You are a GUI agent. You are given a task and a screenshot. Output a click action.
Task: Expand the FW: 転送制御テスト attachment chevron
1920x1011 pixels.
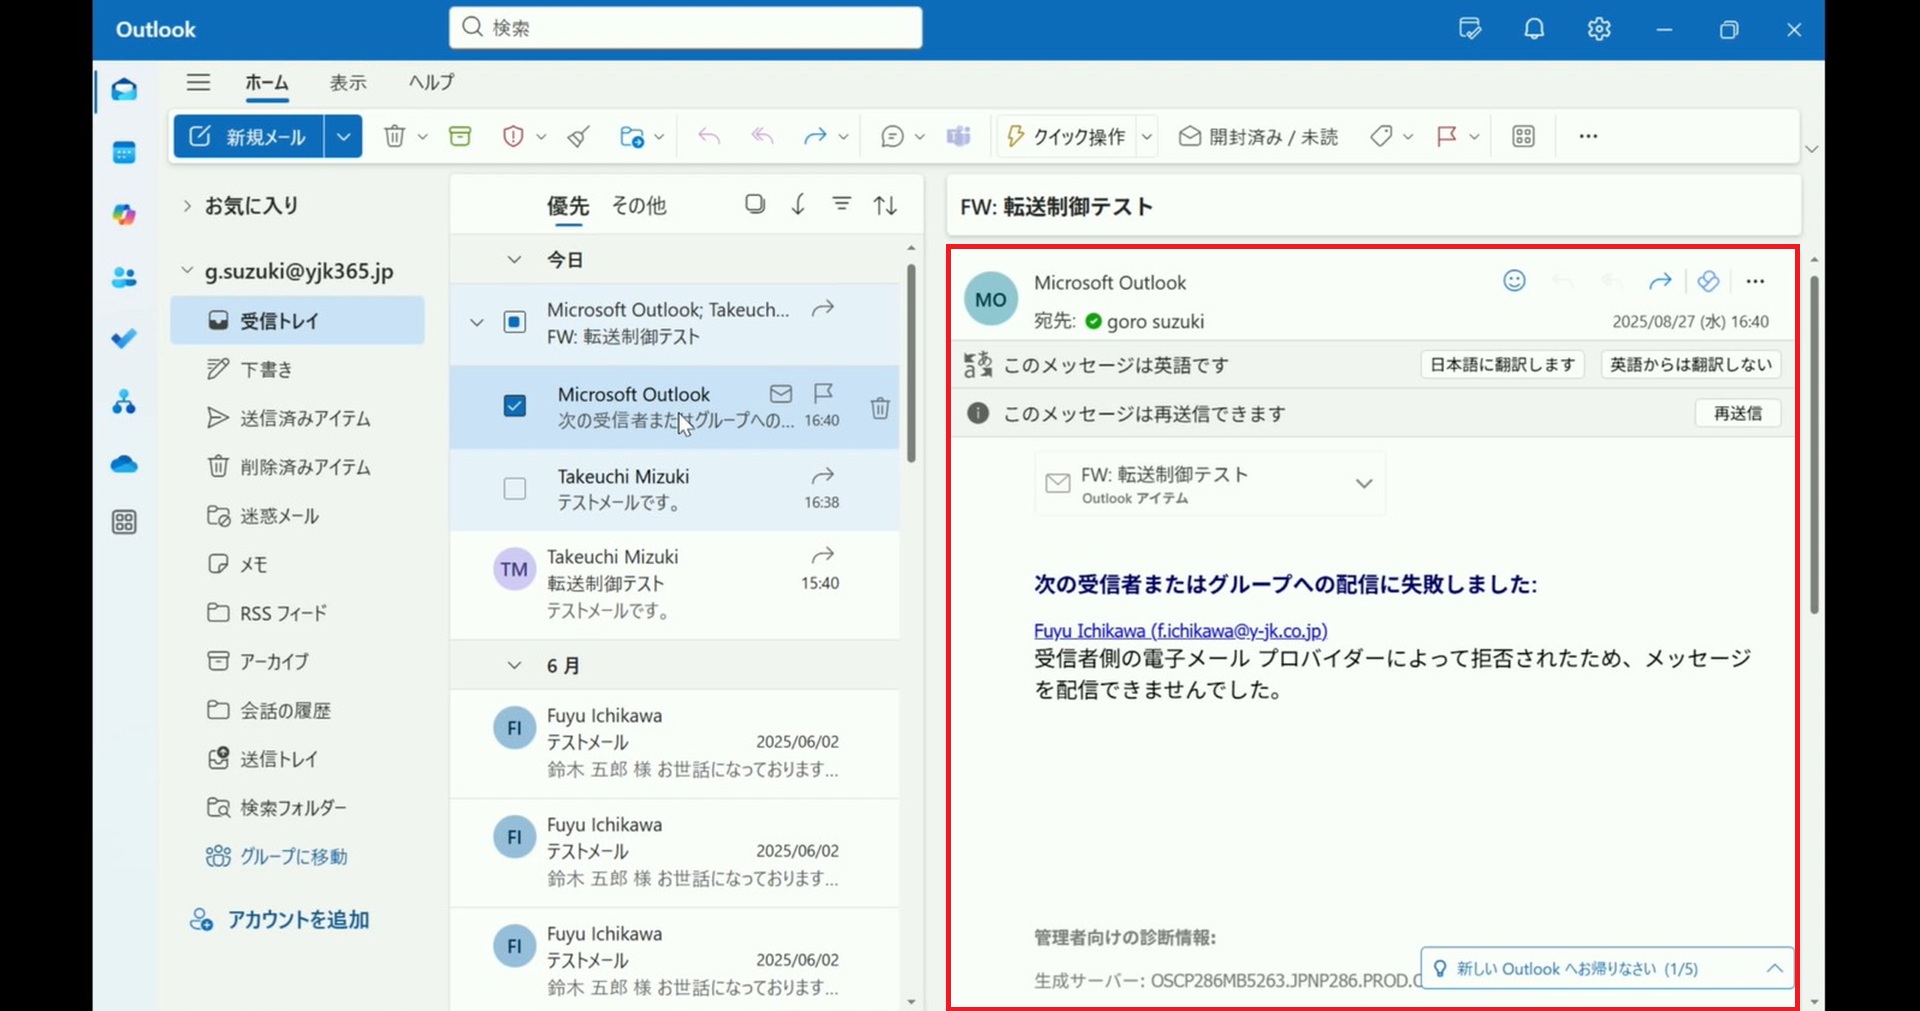(1363, 484)
